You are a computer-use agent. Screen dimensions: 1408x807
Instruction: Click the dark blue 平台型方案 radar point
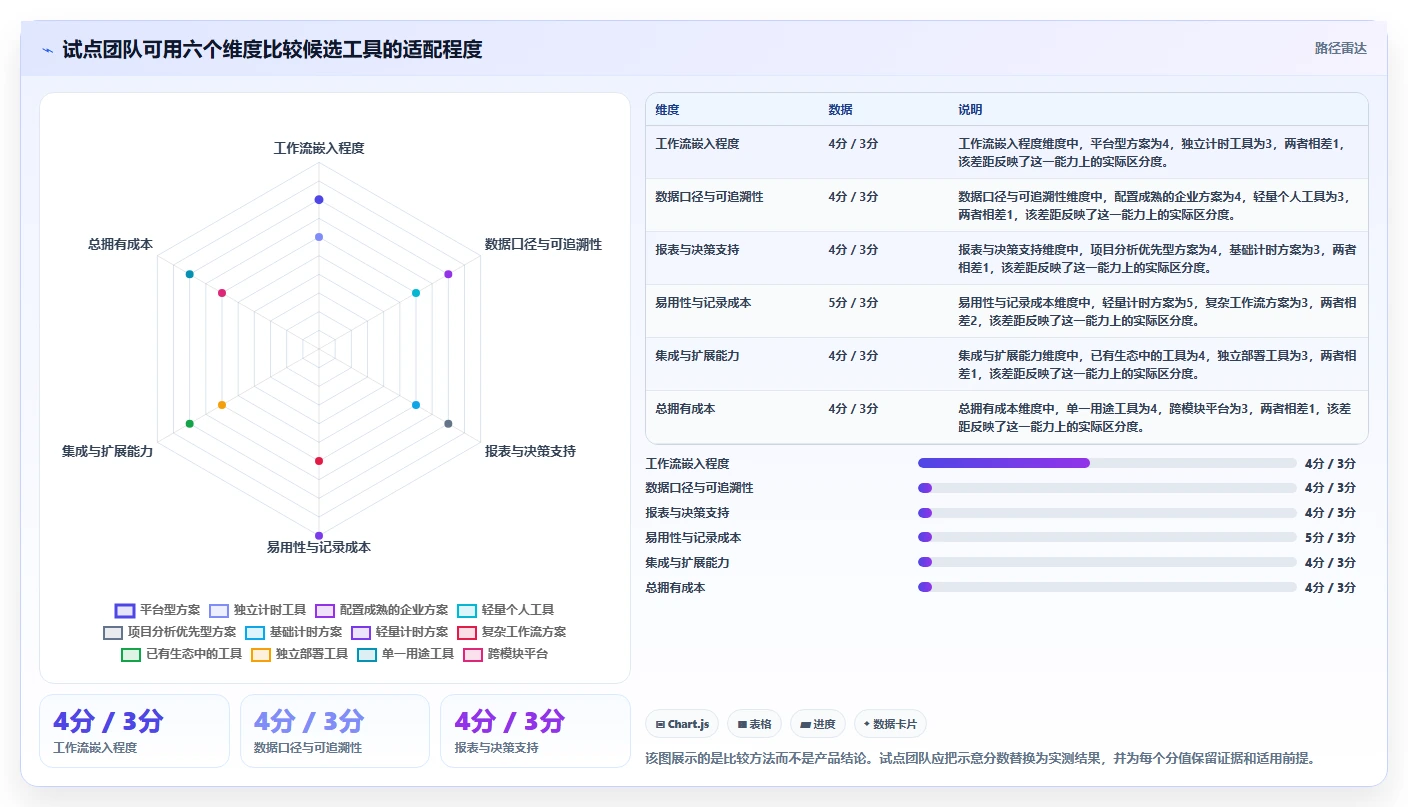pyautogui.click(x=319, y=200)
